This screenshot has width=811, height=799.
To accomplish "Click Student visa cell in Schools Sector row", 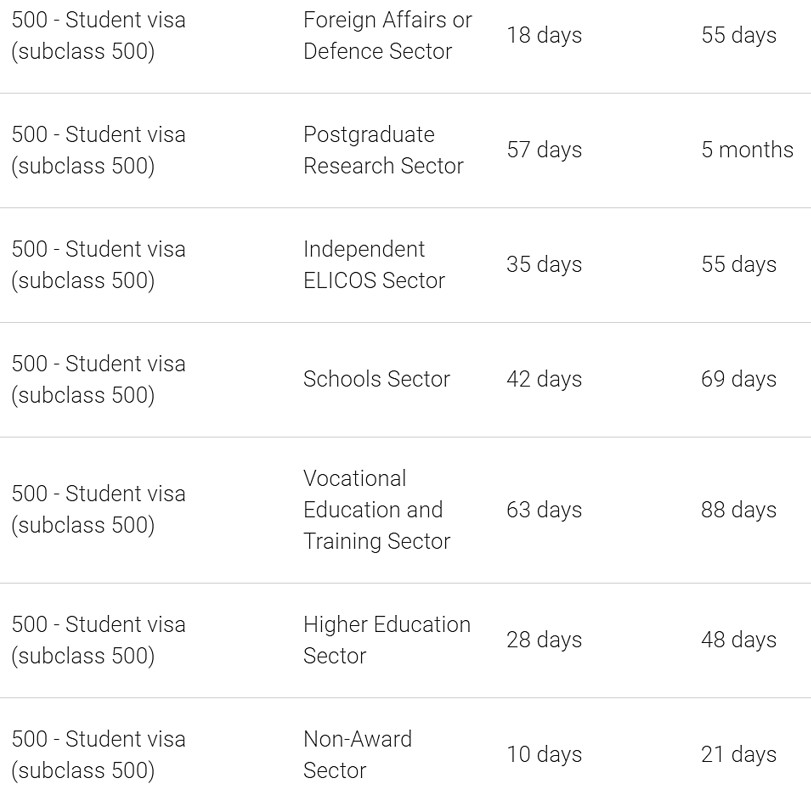I will [x=98, y=379].
